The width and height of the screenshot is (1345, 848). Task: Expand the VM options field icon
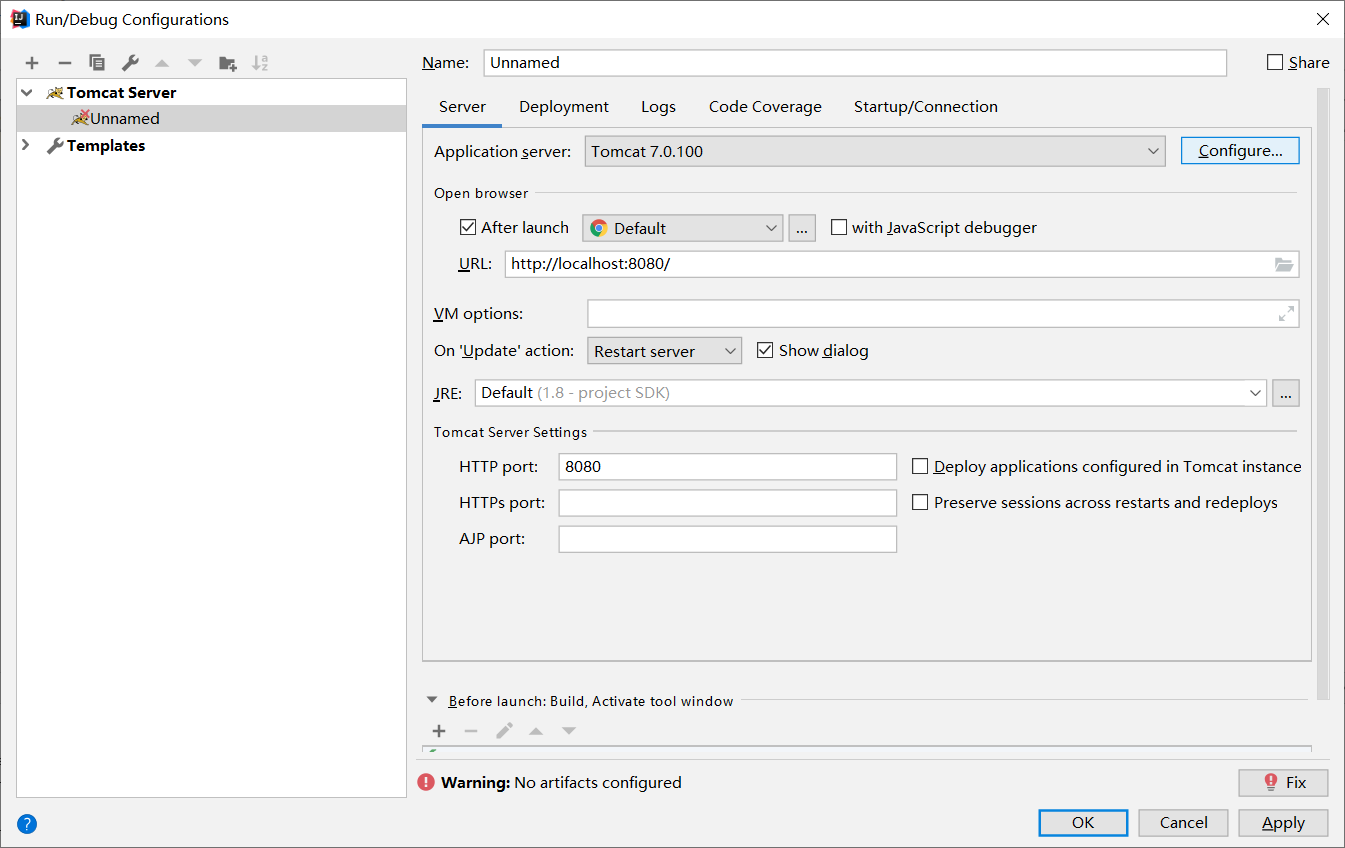pyautogui.click(x=1286, y=314)
